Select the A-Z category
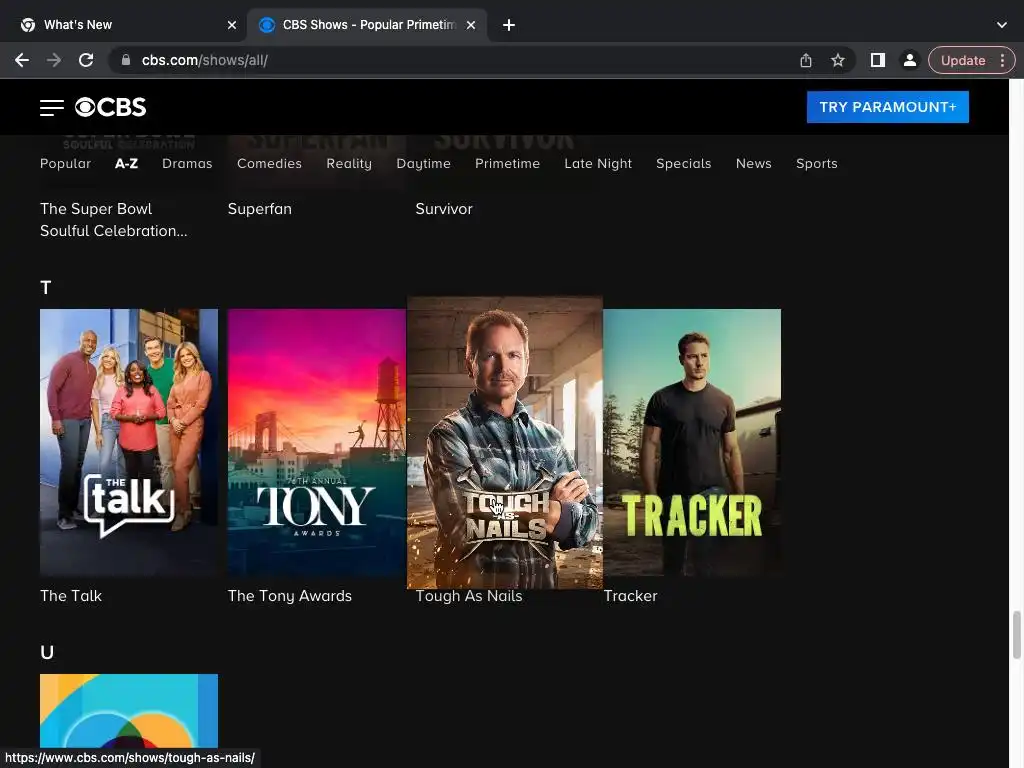 (x=126, y=164)
